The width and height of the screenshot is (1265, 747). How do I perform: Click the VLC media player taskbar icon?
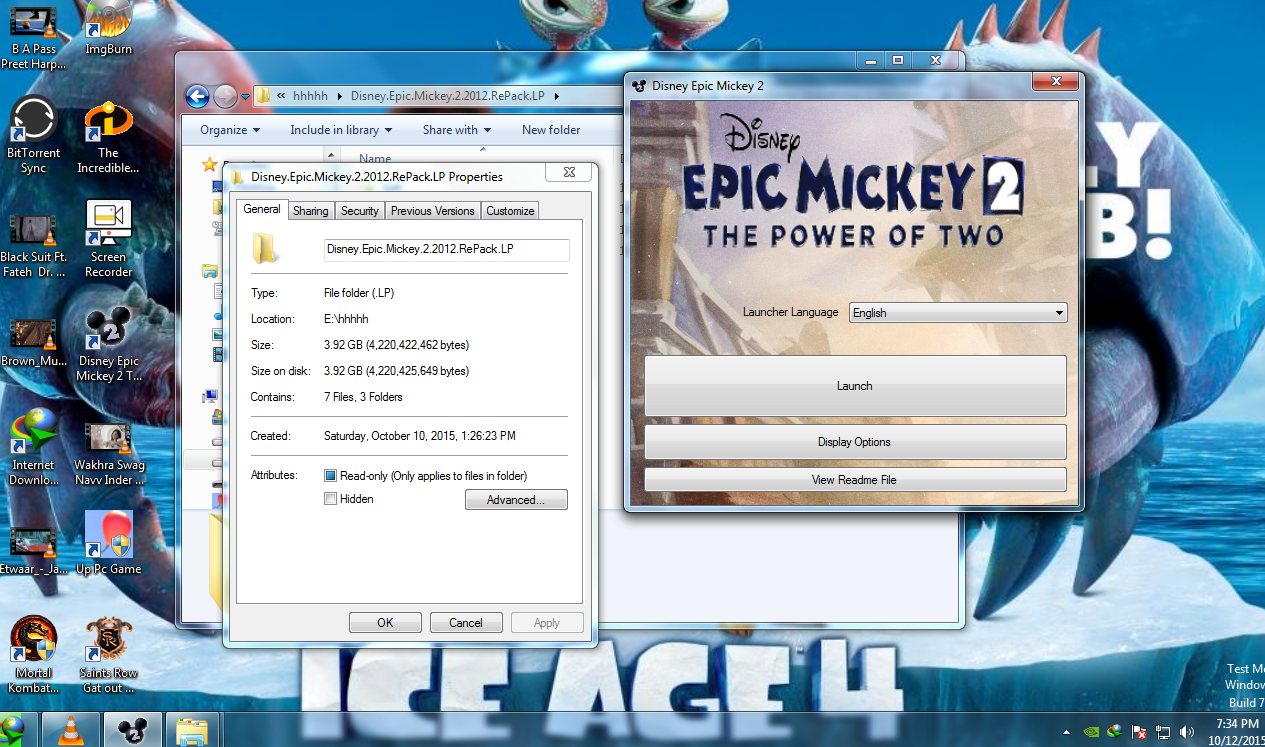coord(73,730)
